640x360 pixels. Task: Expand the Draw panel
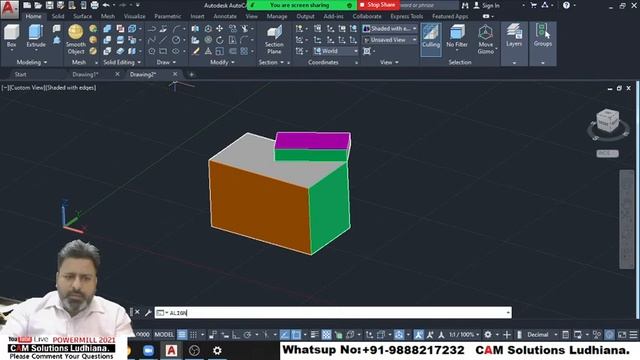(x=166, y=62)
